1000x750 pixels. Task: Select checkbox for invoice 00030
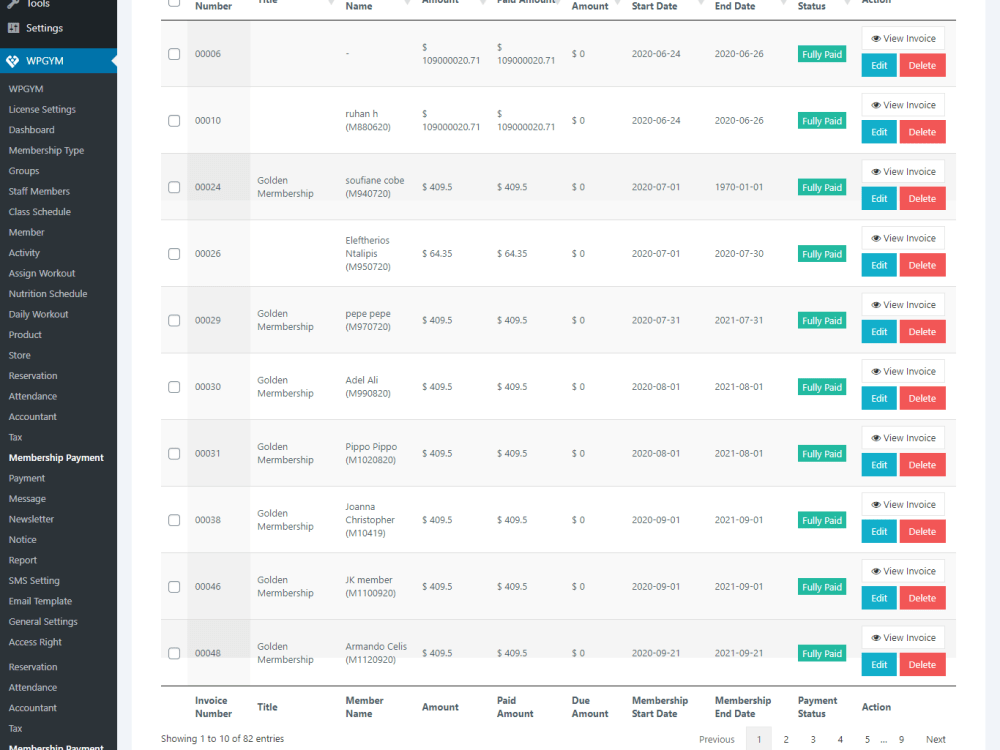click(x=174, y=387)
